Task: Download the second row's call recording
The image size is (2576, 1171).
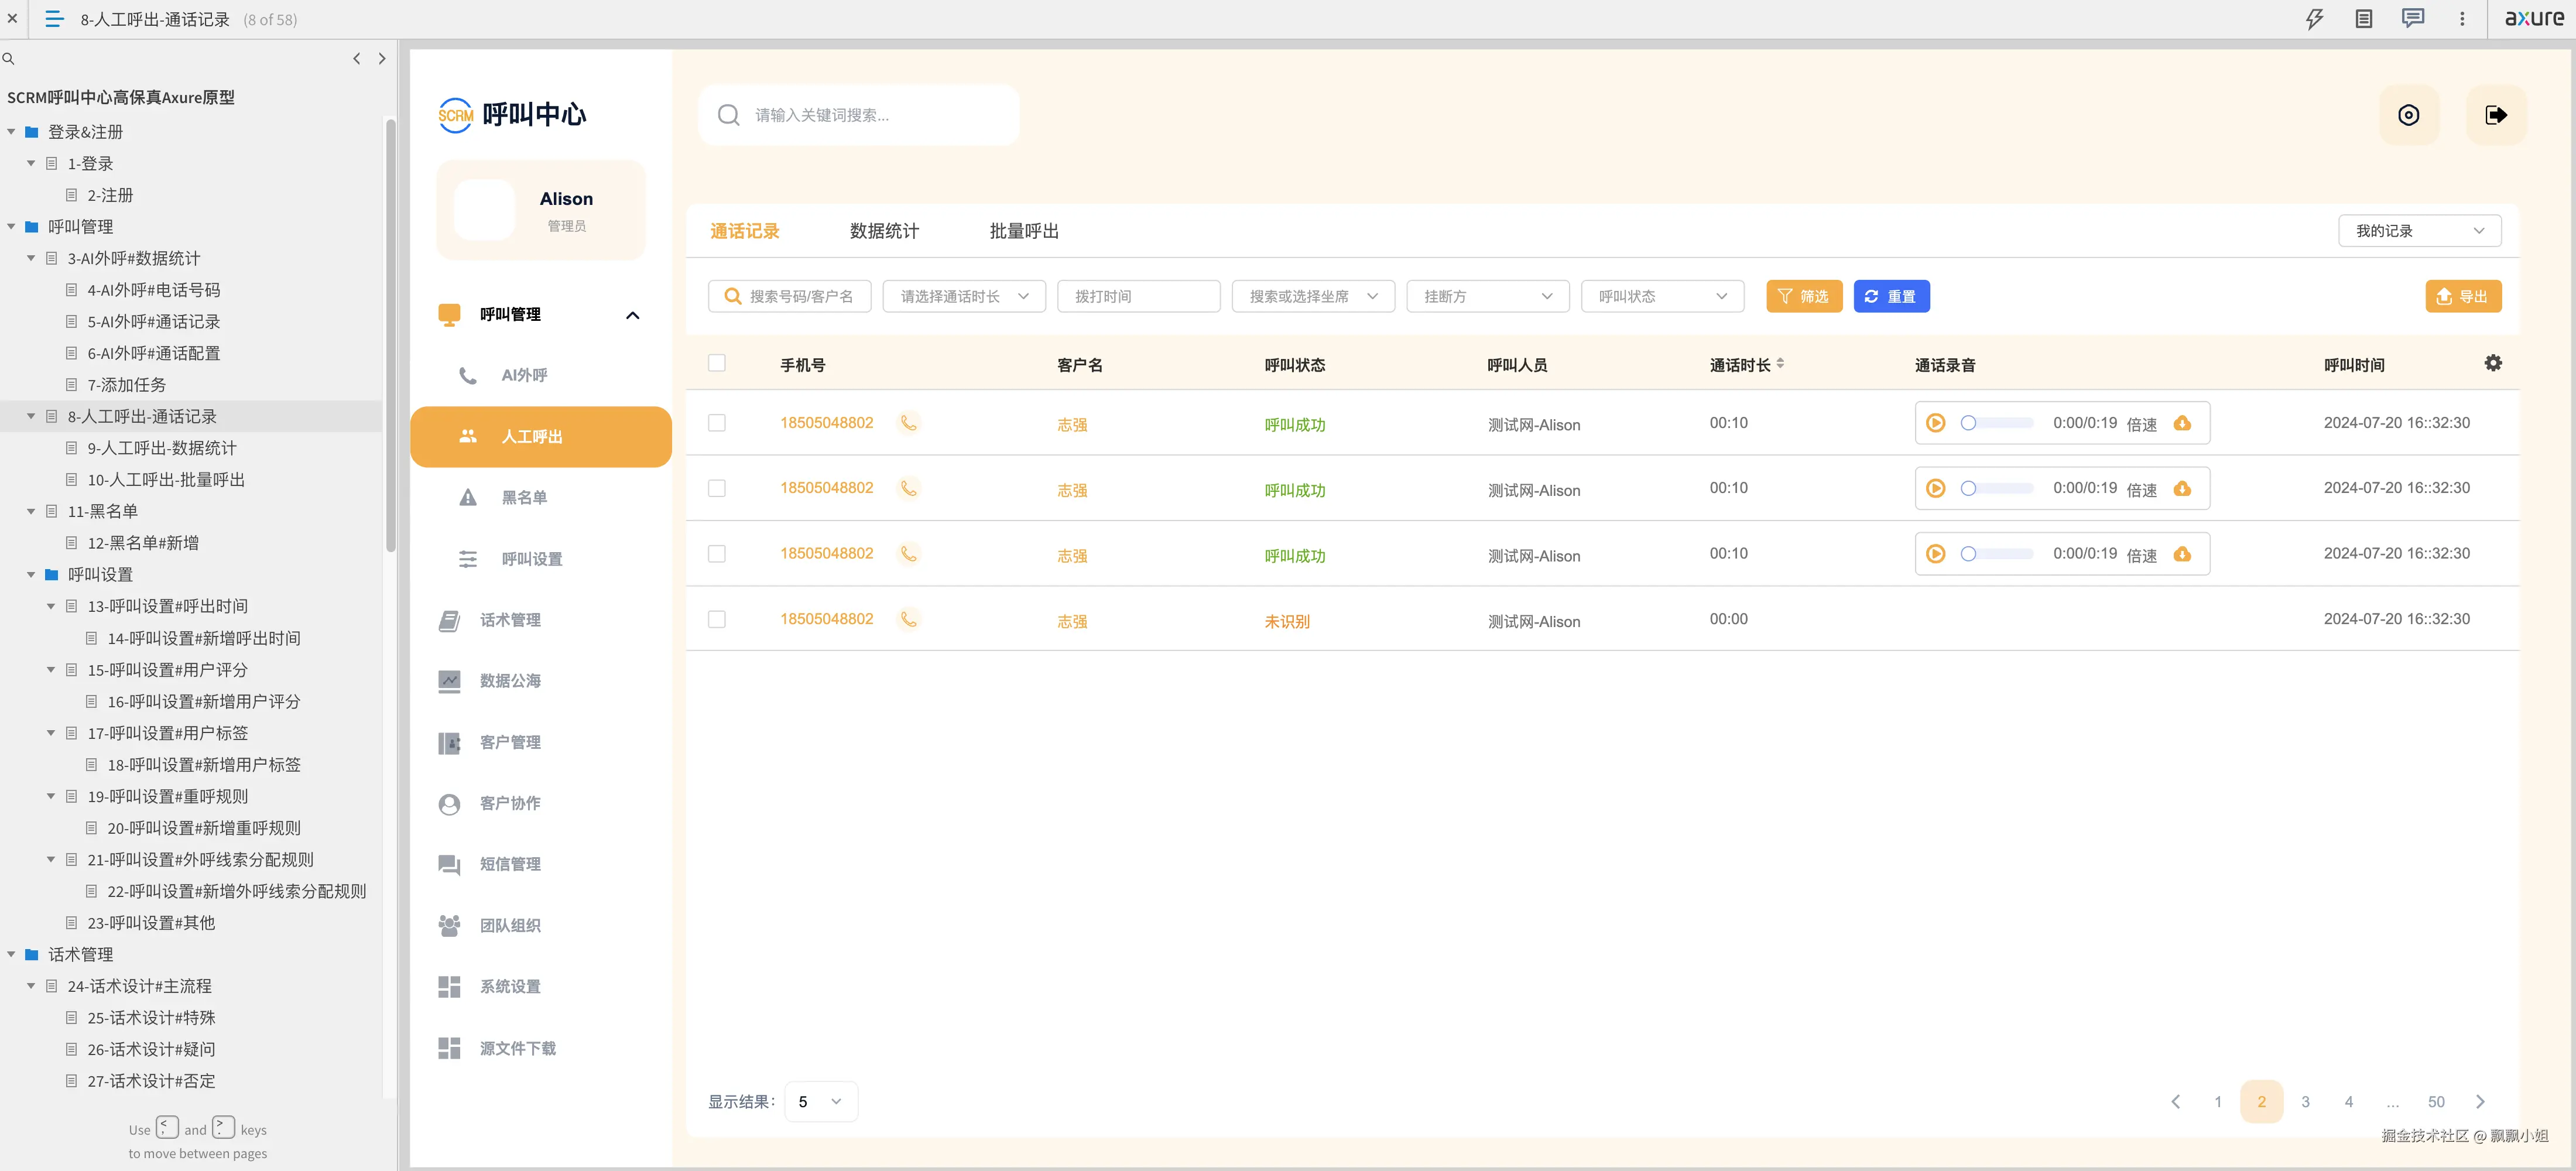Action: pos(2182,488)
